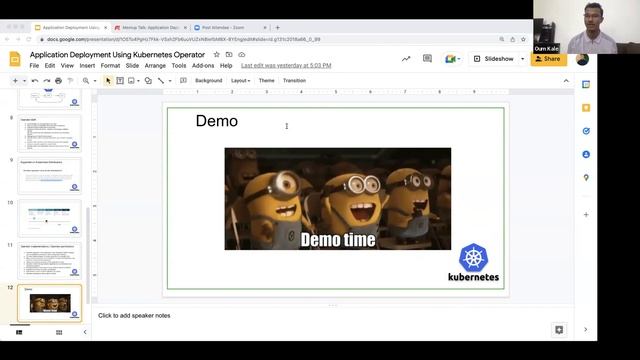Click the Paint format icon

coord(70,81)
